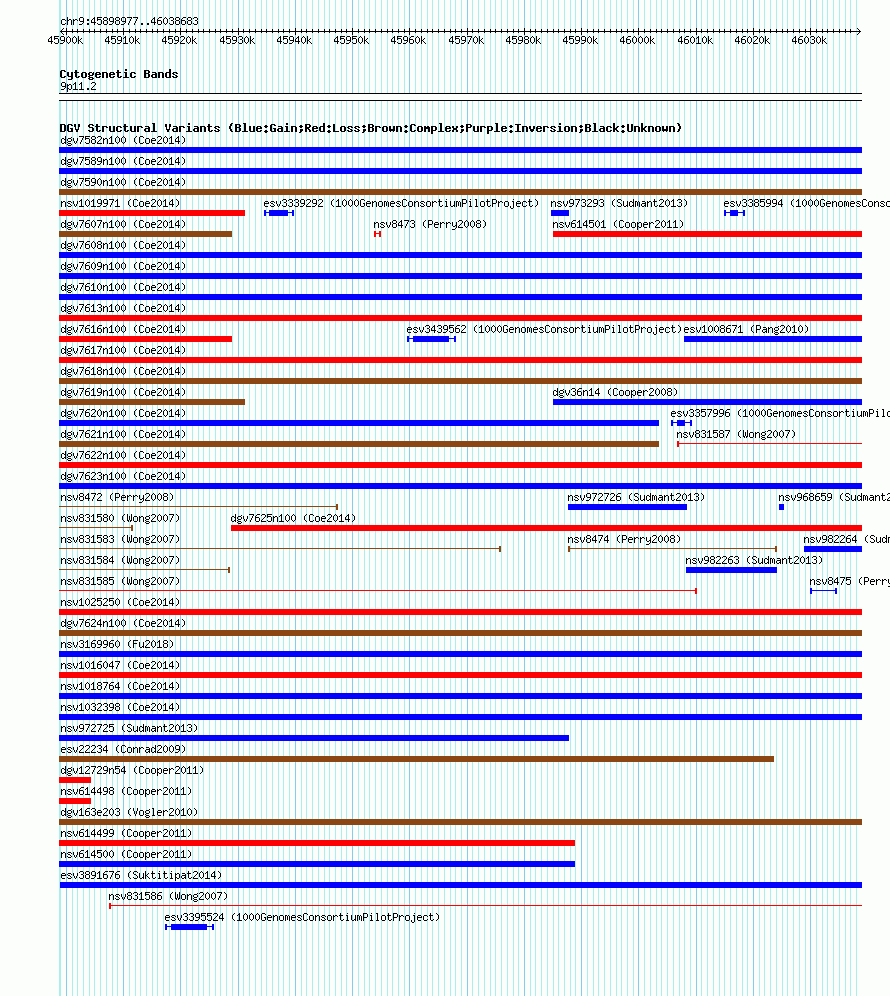Open dgv7609n100 (Coe2014) label
This screenshot has height=996, width=890.
click(x=123, y=266)
